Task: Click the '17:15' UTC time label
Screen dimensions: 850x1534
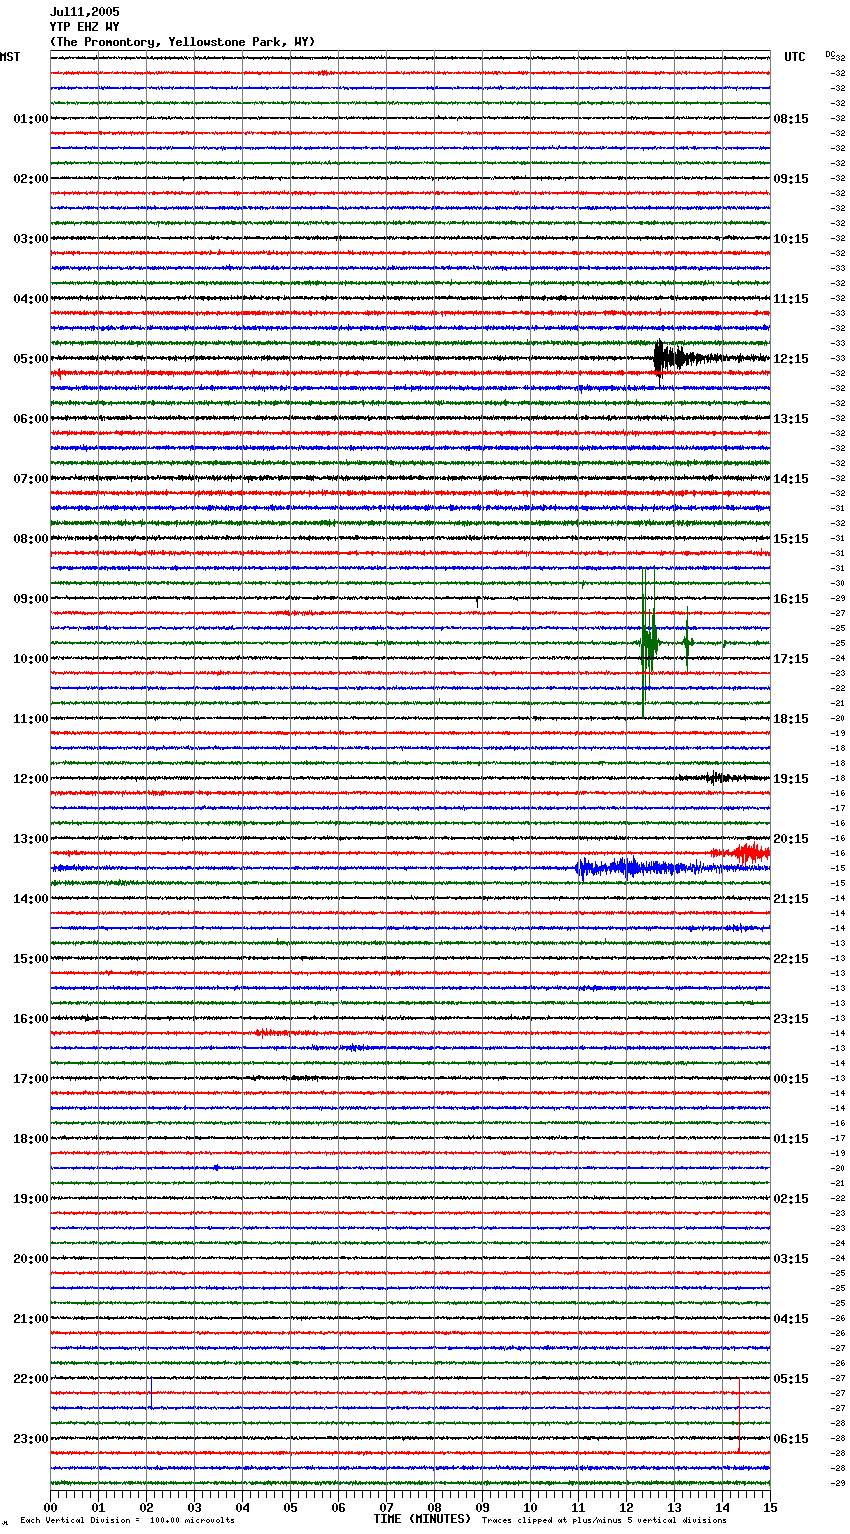Action: click(x=791, y=659)
